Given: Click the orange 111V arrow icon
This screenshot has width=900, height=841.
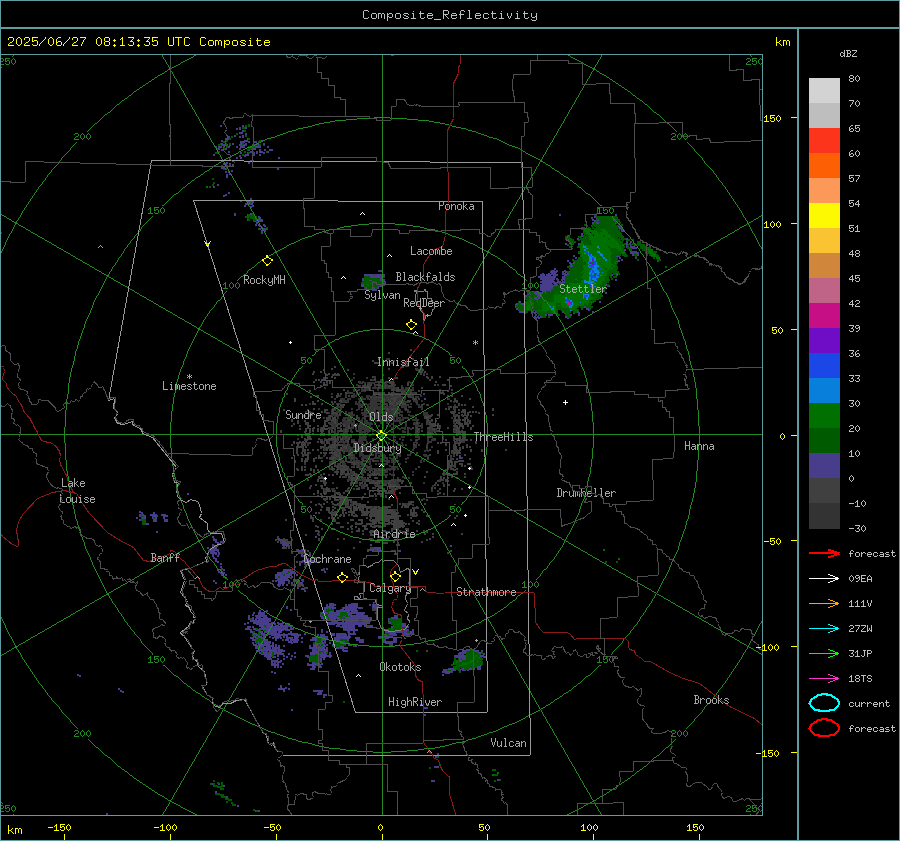Looking at the screenshot, I should [x=824, y=603].
